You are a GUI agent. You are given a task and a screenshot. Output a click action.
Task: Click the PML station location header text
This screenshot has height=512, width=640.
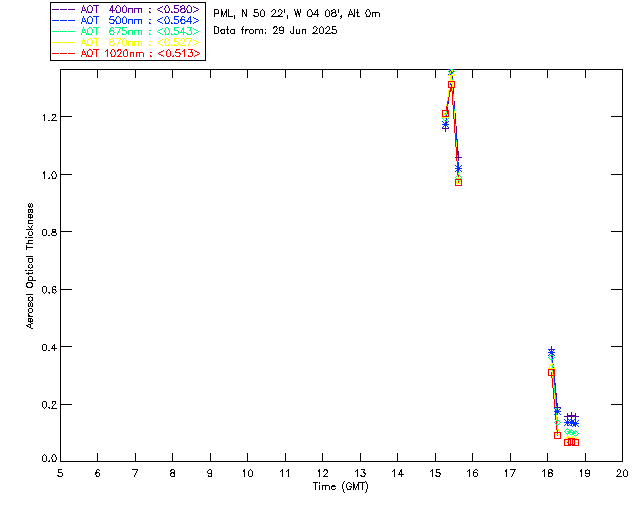point(297,14)
